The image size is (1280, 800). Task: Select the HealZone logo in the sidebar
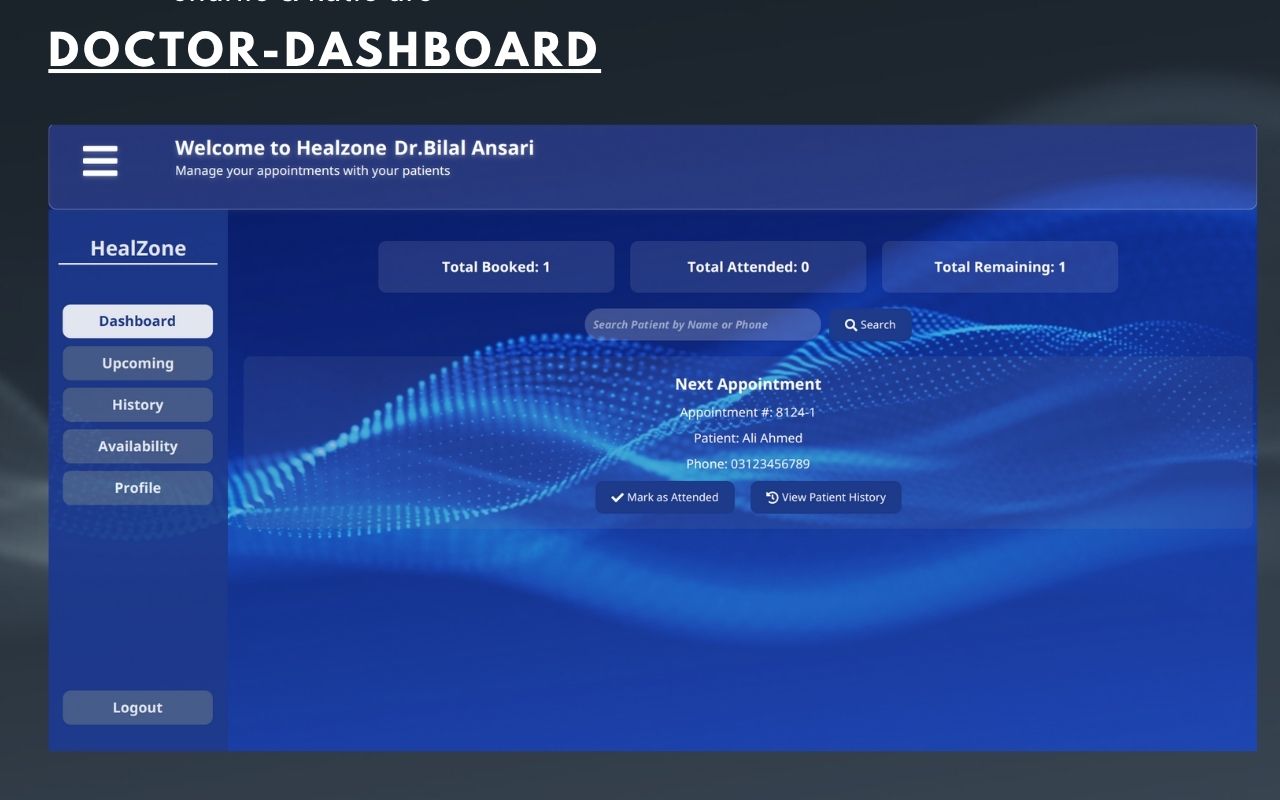click(x=137, y=247)
